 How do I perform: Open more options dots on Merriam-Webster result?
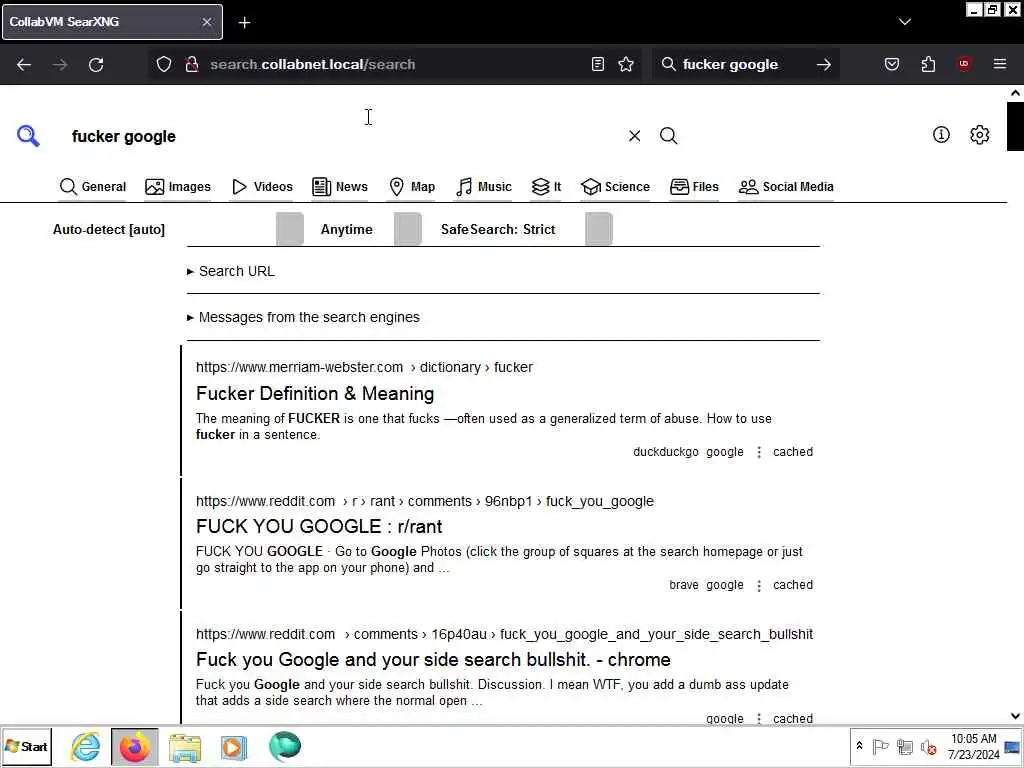click(x=759, y=452)
